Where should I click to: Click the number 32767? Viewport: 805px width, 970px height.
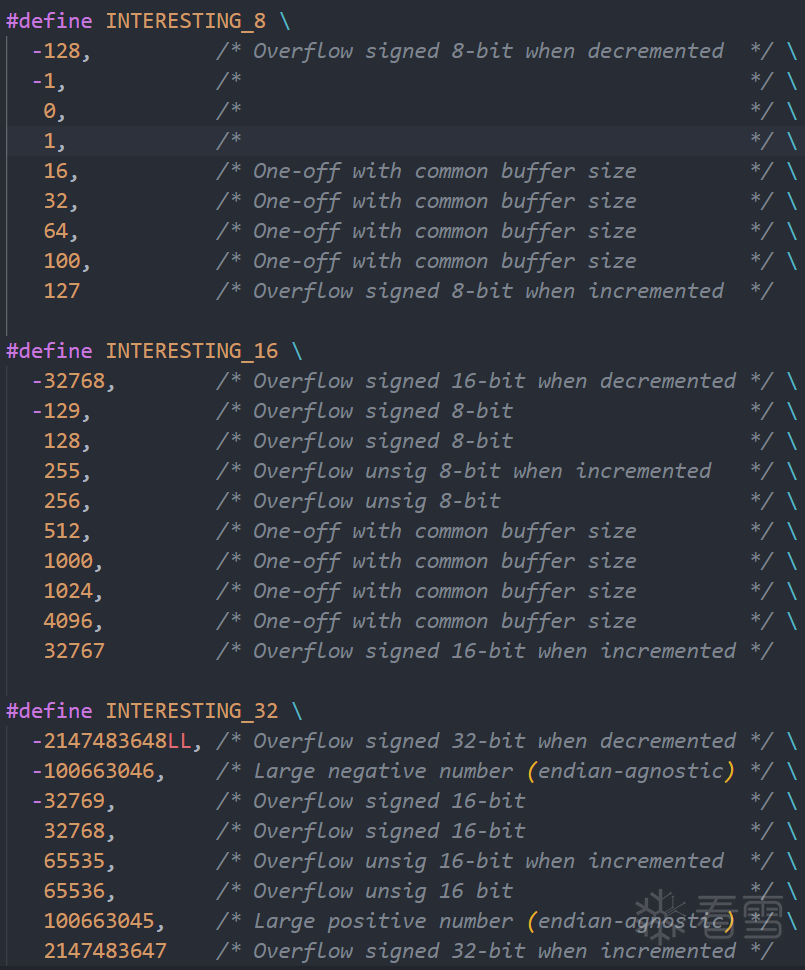point(74,651)
